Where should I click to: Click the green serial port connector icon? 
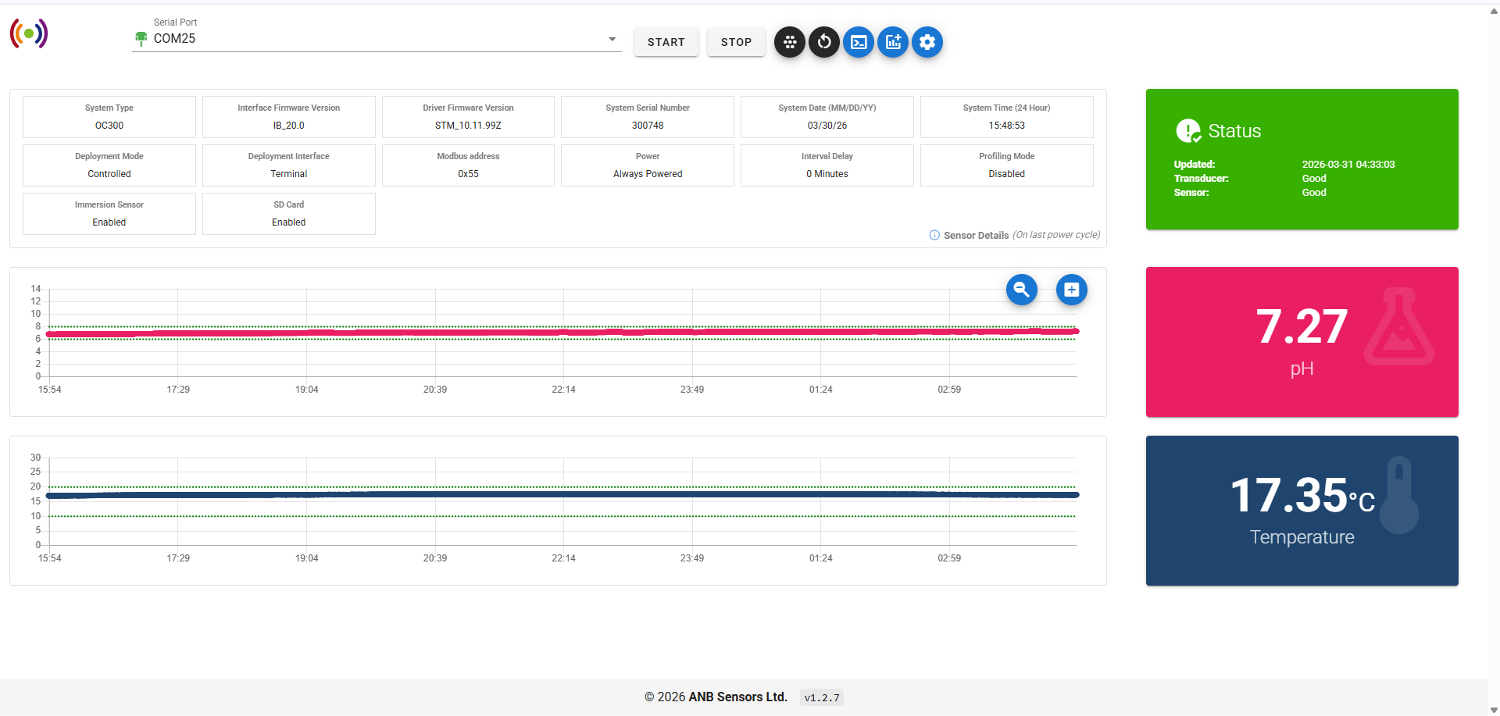point(141,39)
